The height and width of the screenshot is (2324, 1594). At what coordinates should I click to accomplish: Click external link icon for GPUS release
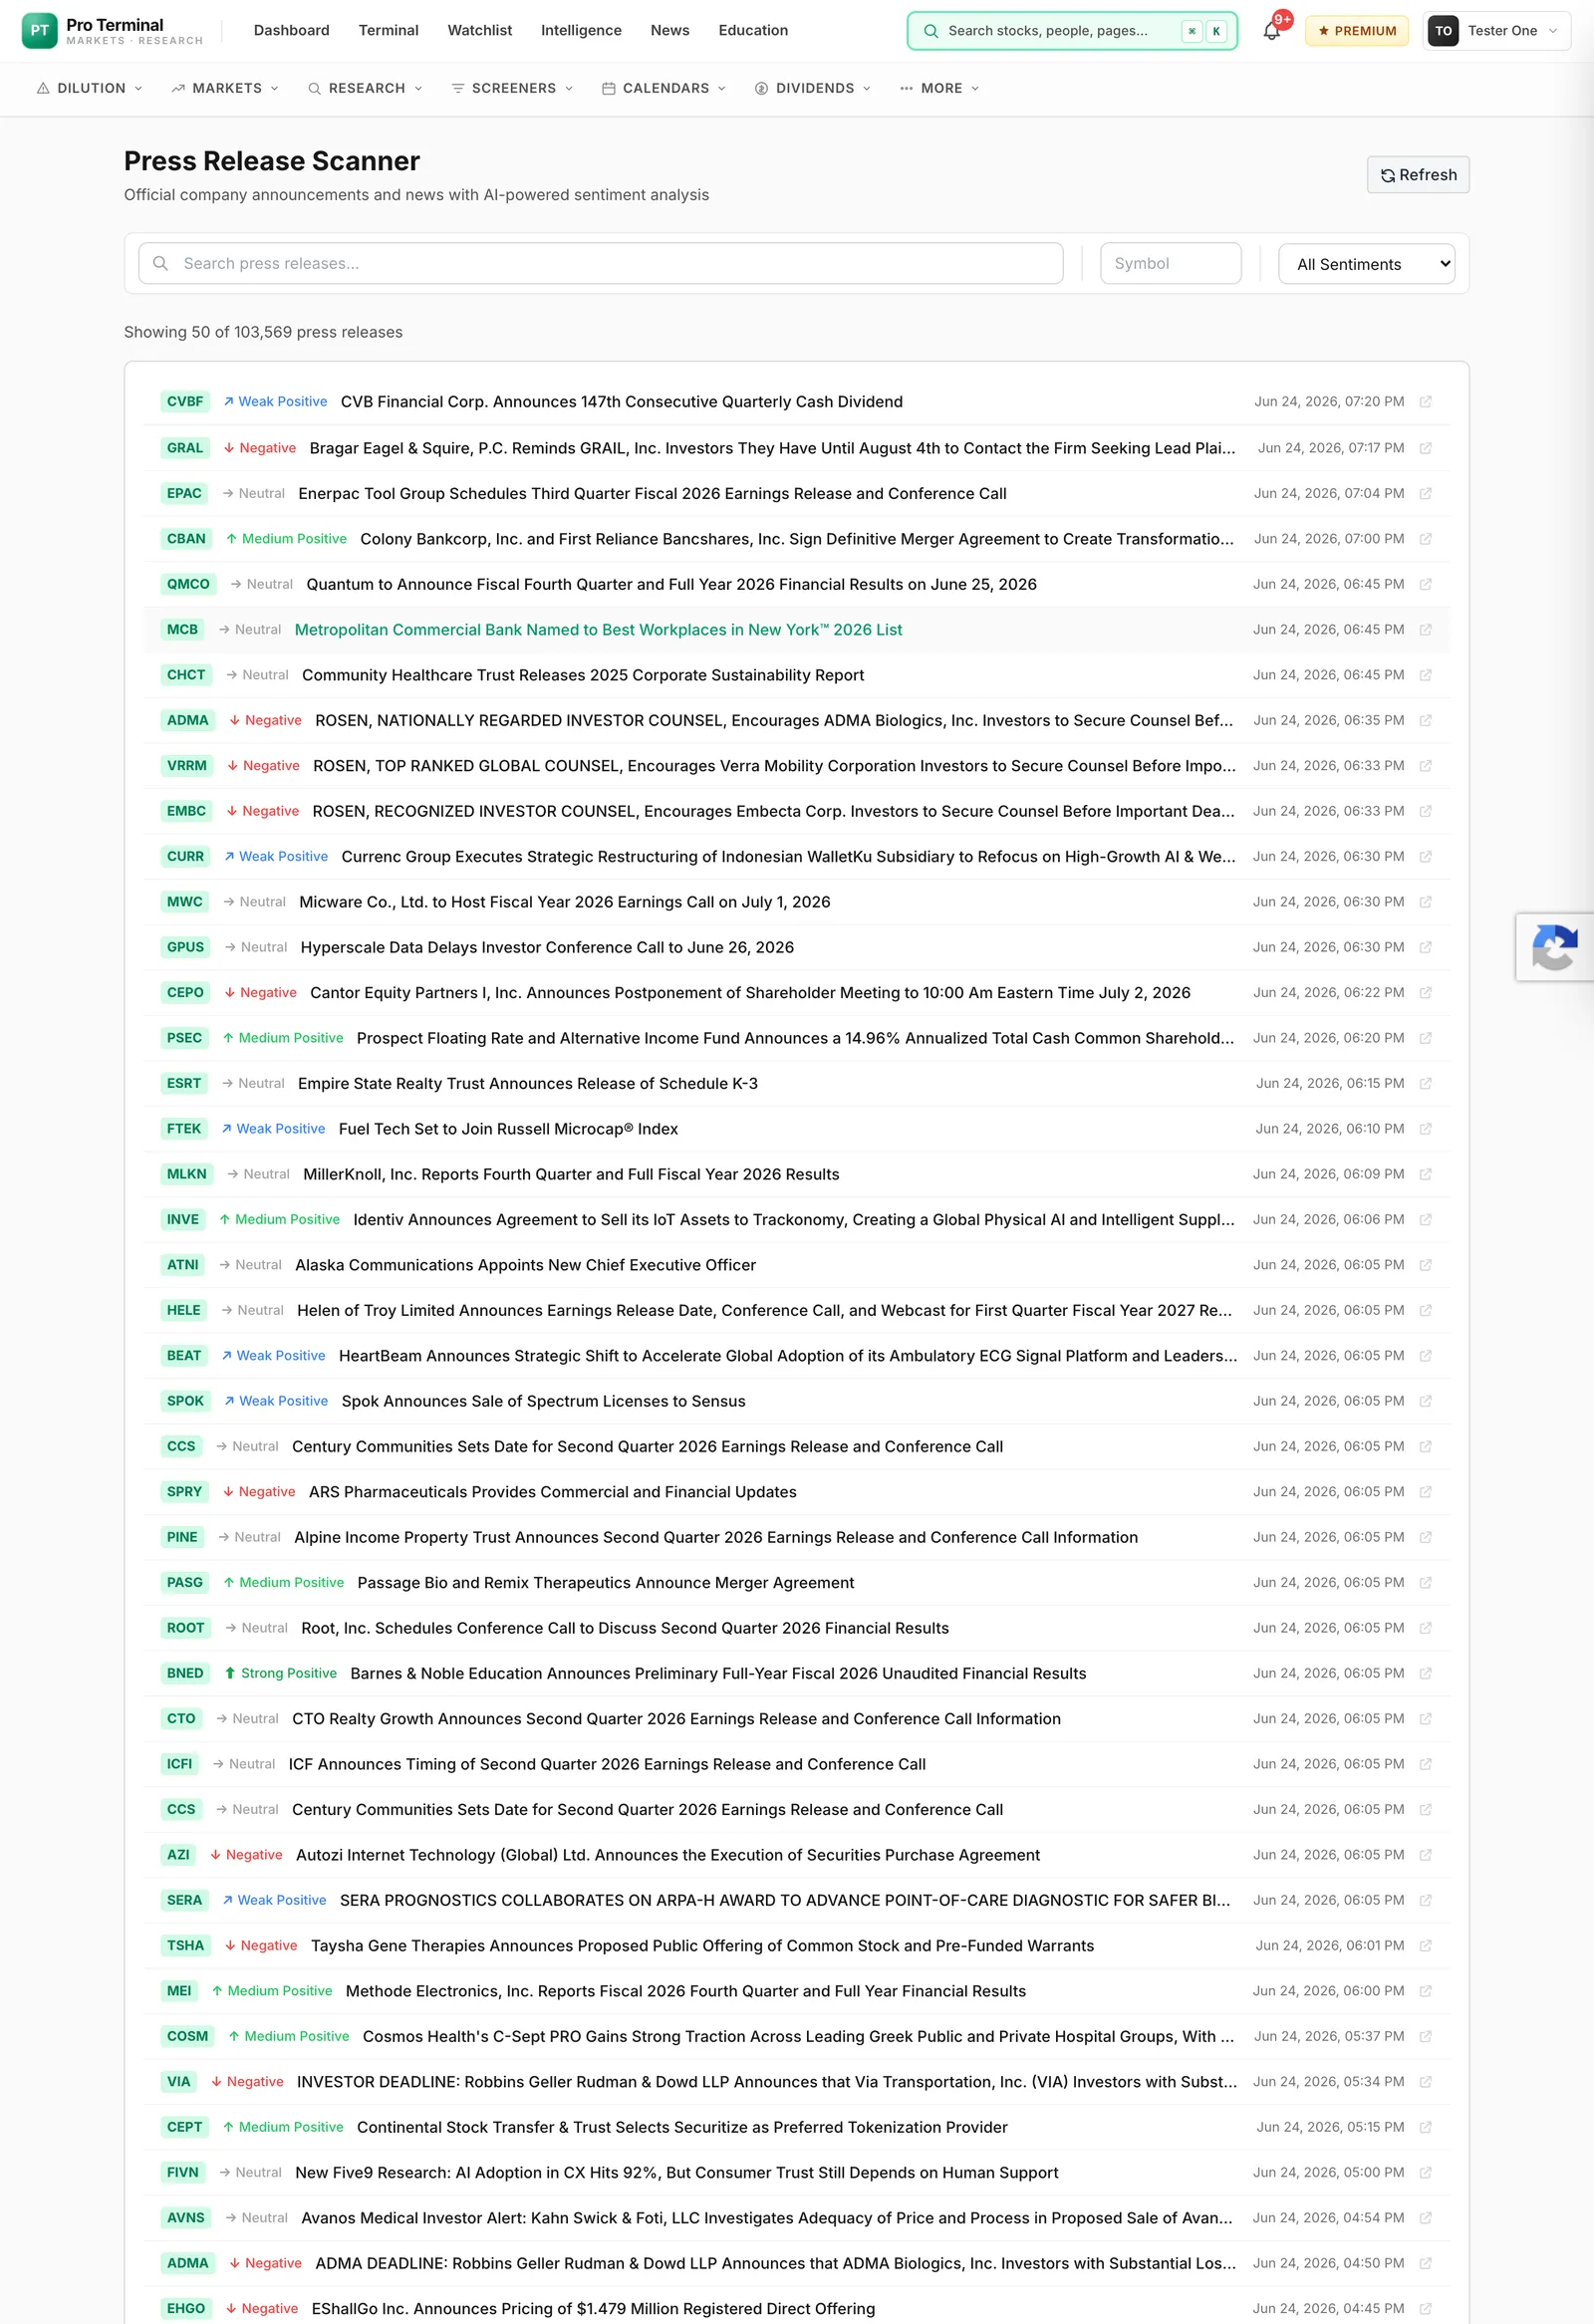pyautogui.click(x=1425, y=947)
